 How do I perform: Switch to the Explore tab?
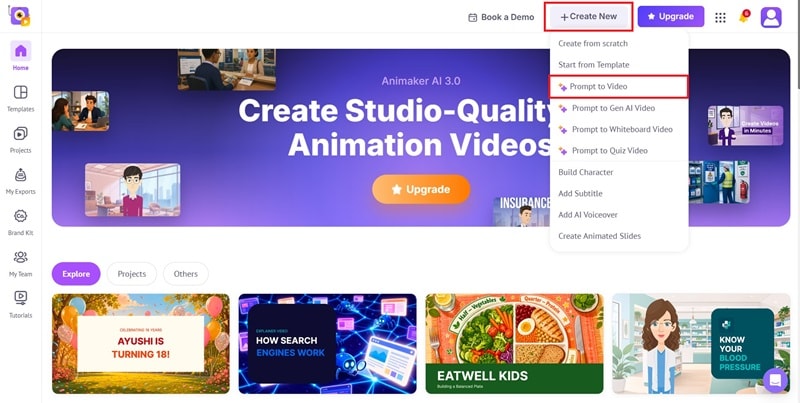pyautogui.click(x=76, y=274)
